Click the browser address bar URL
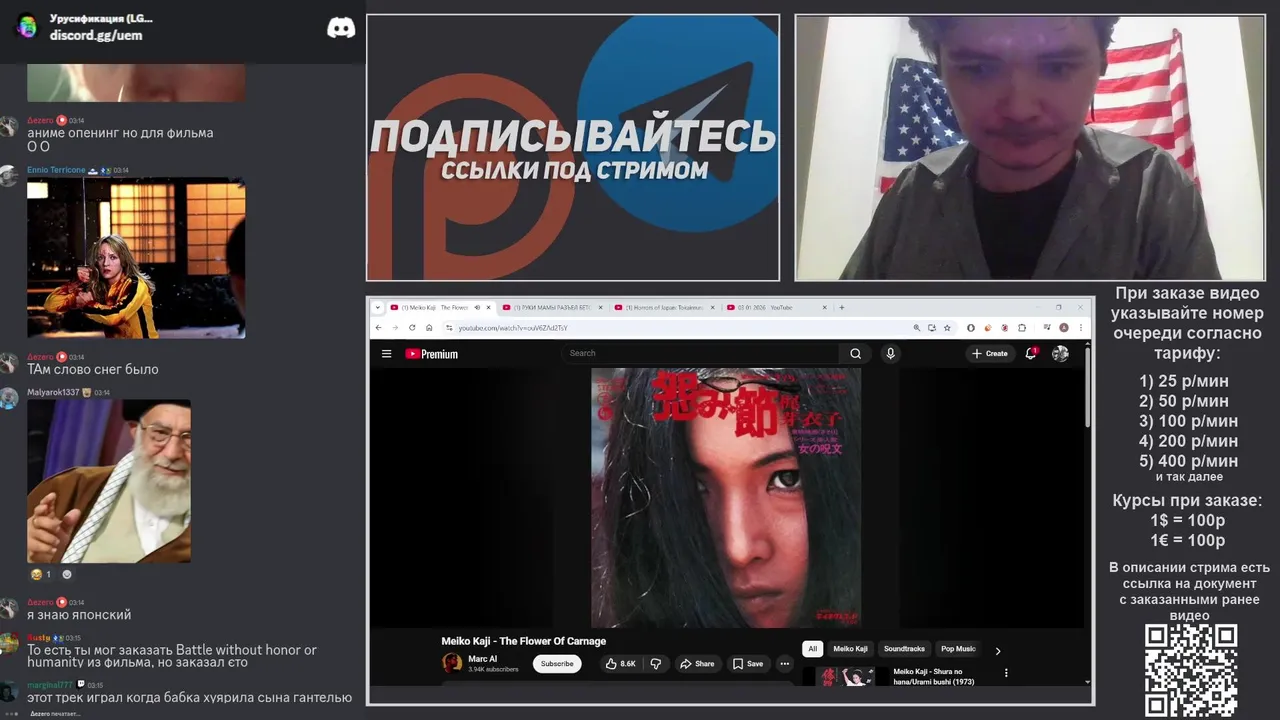Screen dimensions: 1280x720 [513, 328]
